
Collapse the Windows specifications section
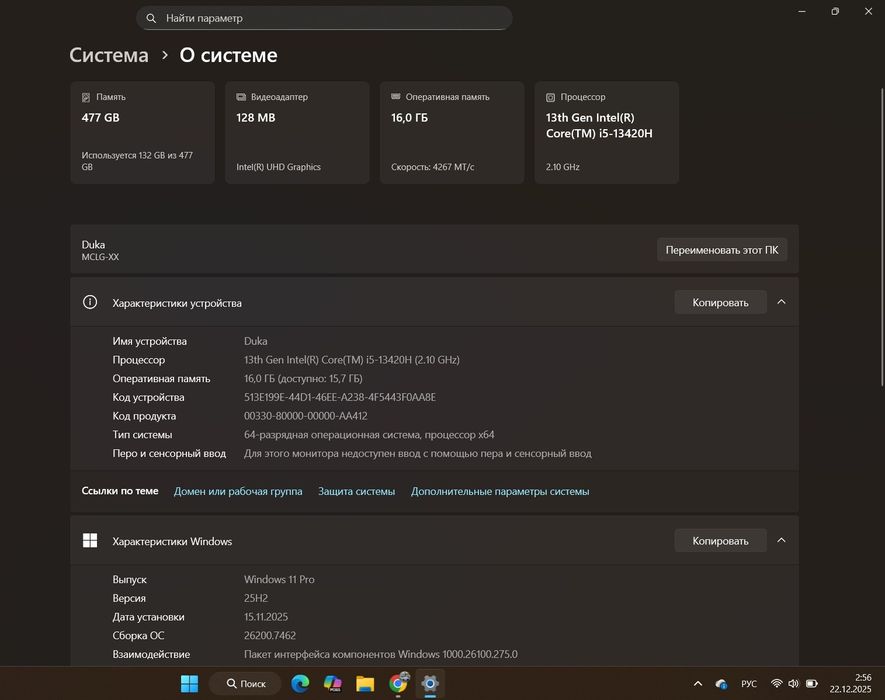point(781,541)
